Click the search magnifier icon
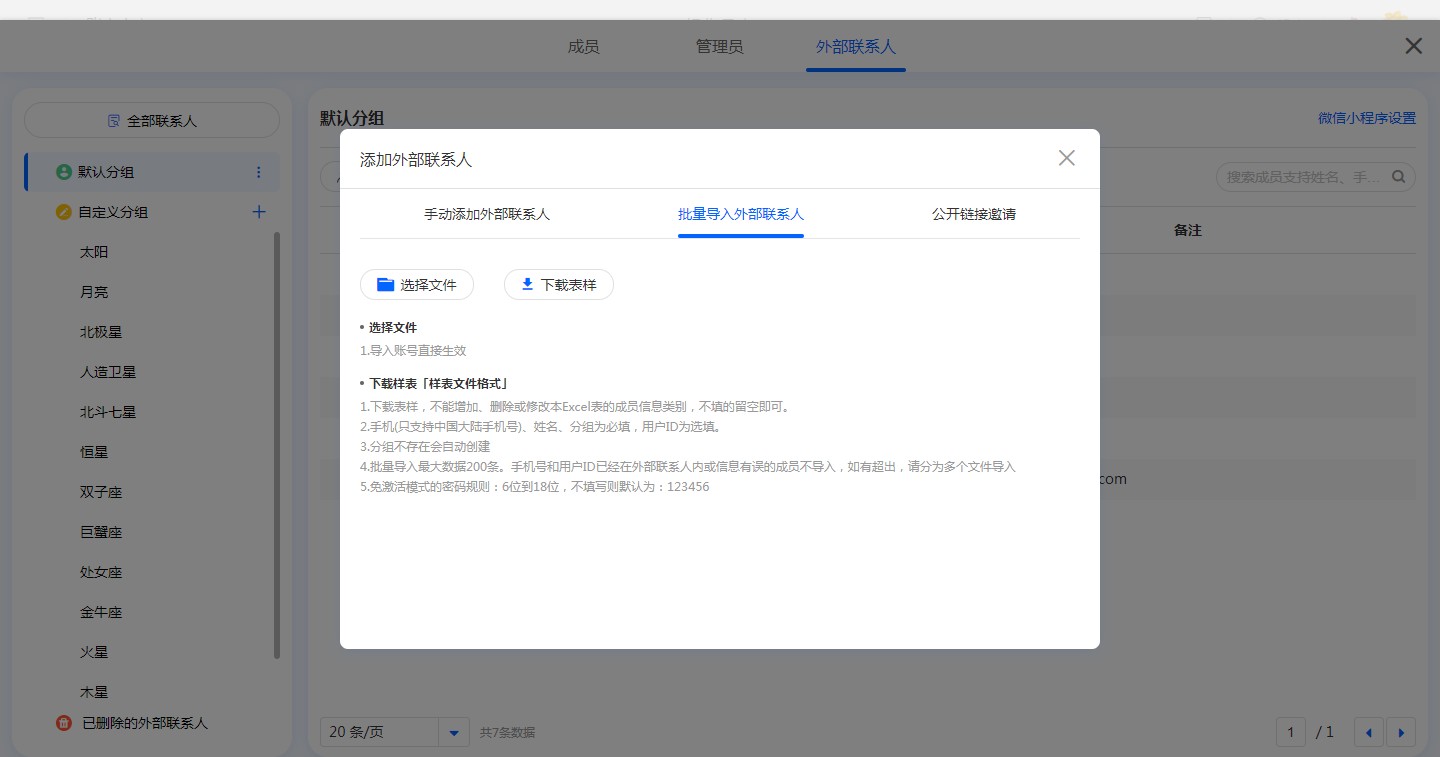 (1398, 177)
